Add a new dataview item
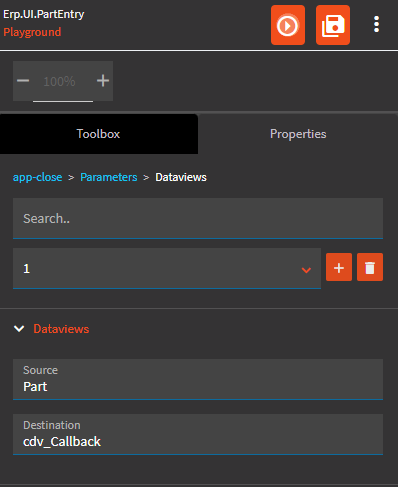Viewport: 398px width, 487px height. 339,267
